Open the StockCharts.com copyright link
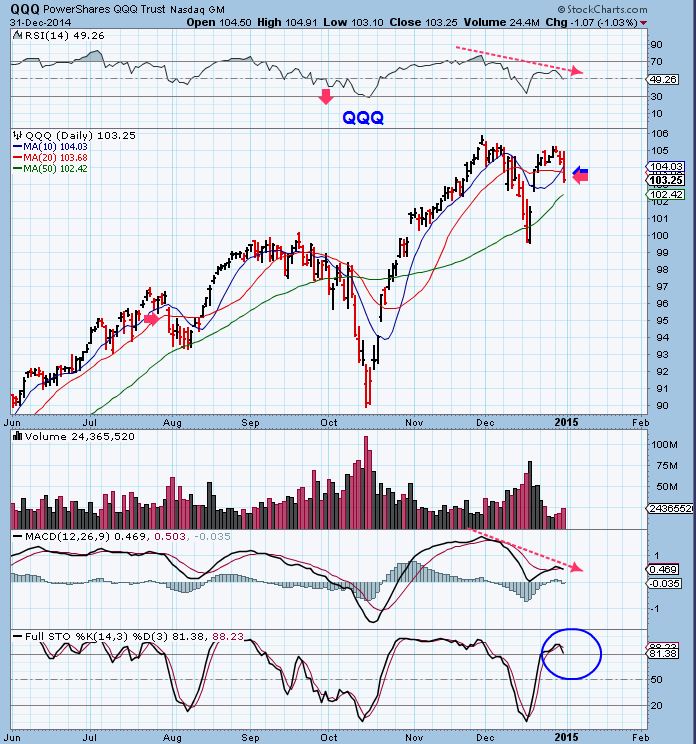 tap(602, 9)
